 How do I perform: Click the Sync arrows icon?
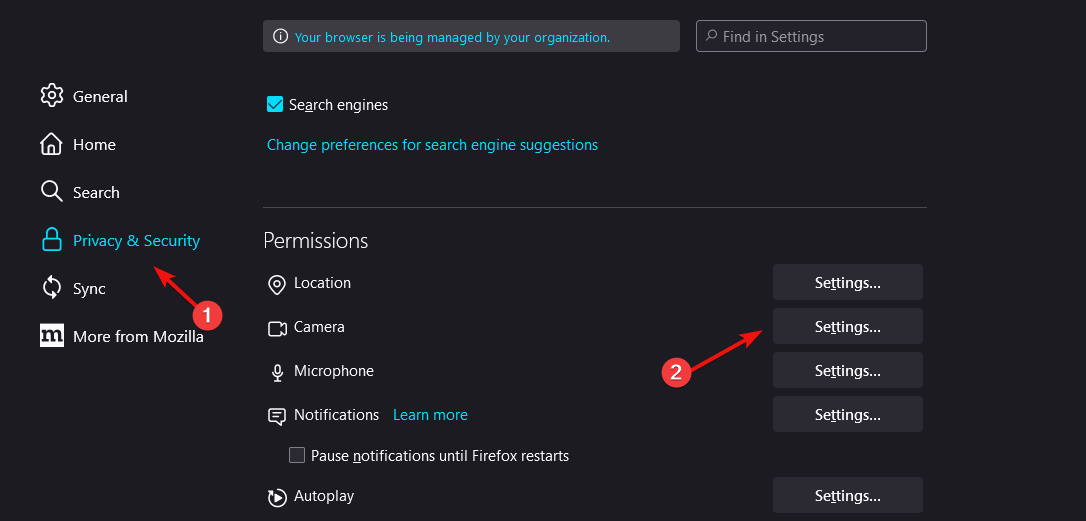[52, 288]
